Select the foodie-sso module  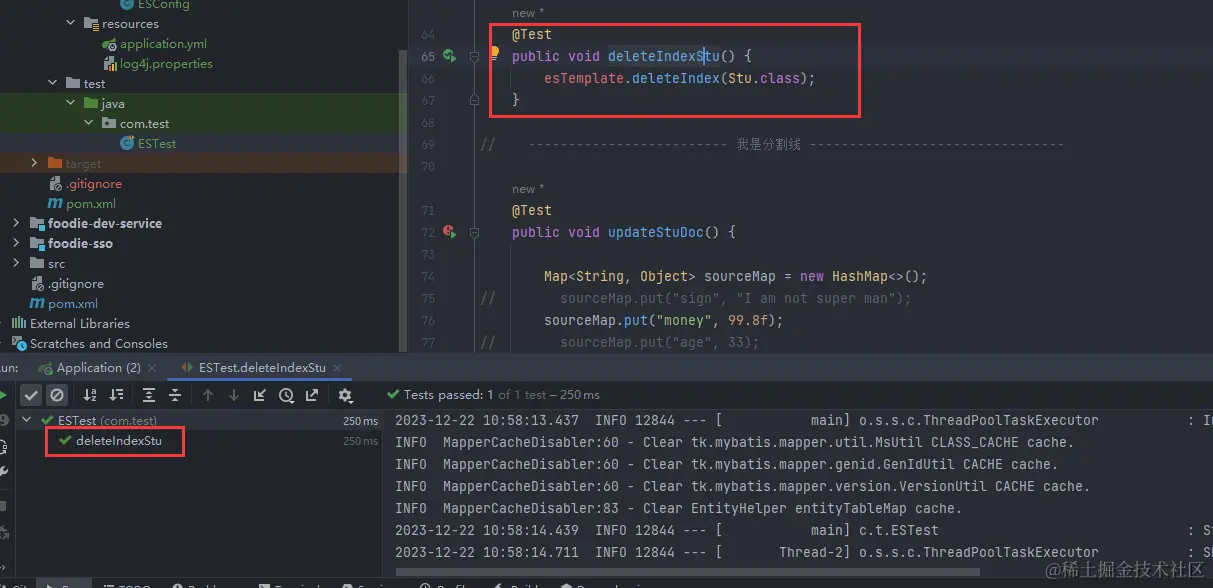80,243
